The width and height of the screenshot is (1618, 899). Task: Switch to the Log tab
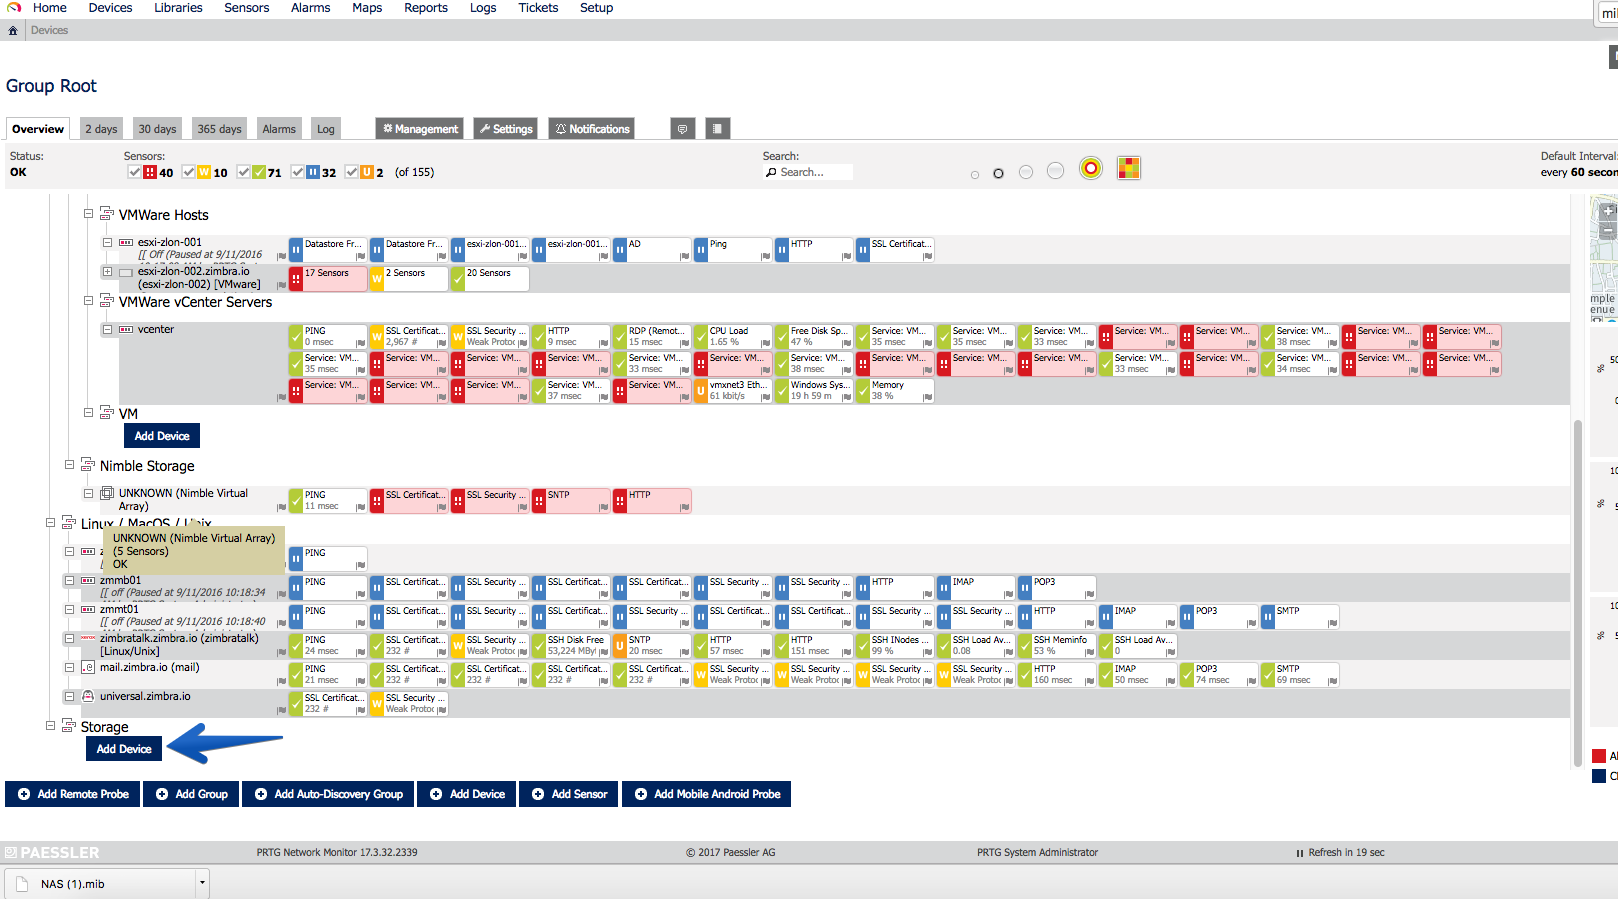(x=326, y=129)
